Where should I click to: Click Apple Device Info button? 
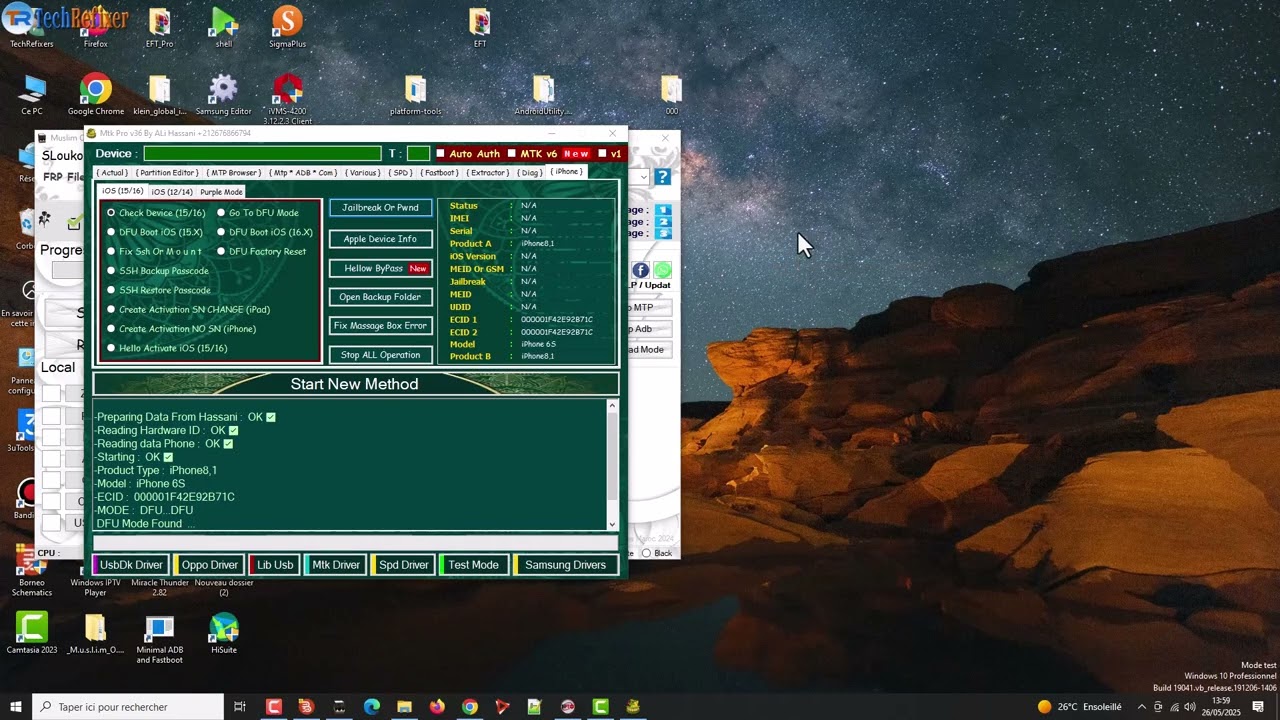(x=381, y=239)
